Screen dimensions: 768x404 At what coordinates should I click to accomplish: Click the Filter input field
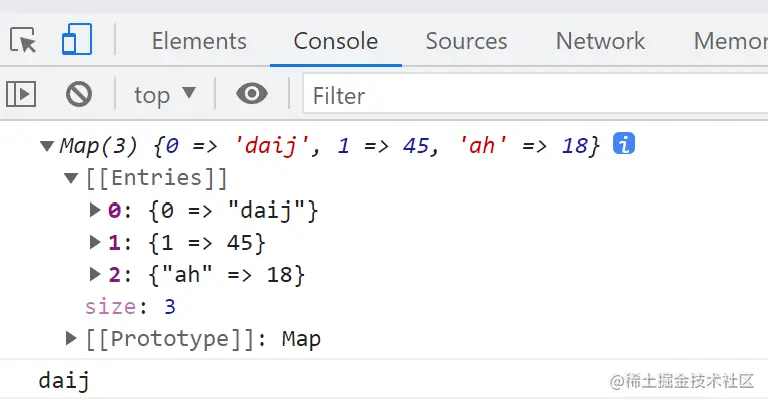pos(530,95)
